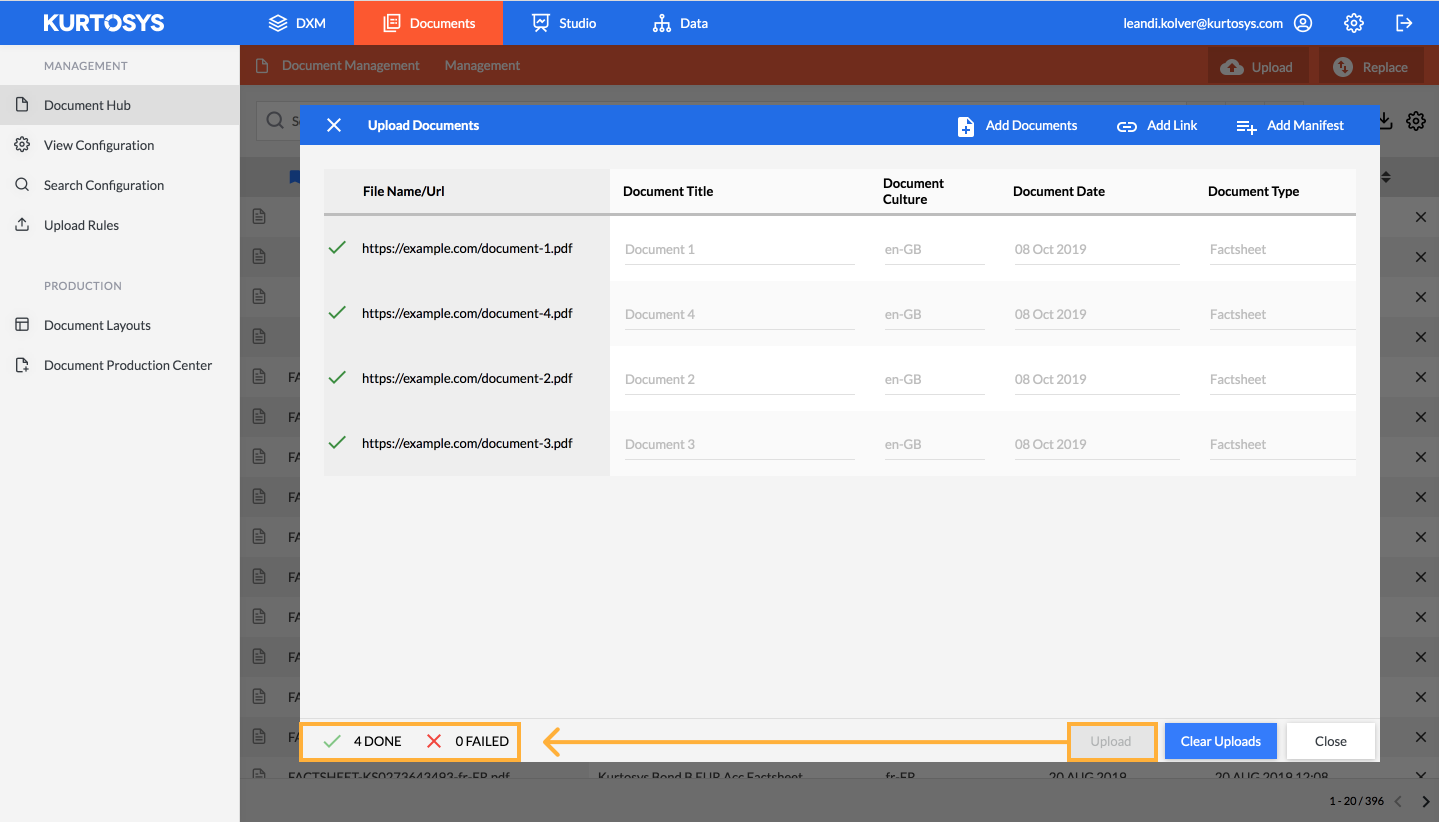
Task: Click the Clear Uploads button
Action: click(1221, 741)
